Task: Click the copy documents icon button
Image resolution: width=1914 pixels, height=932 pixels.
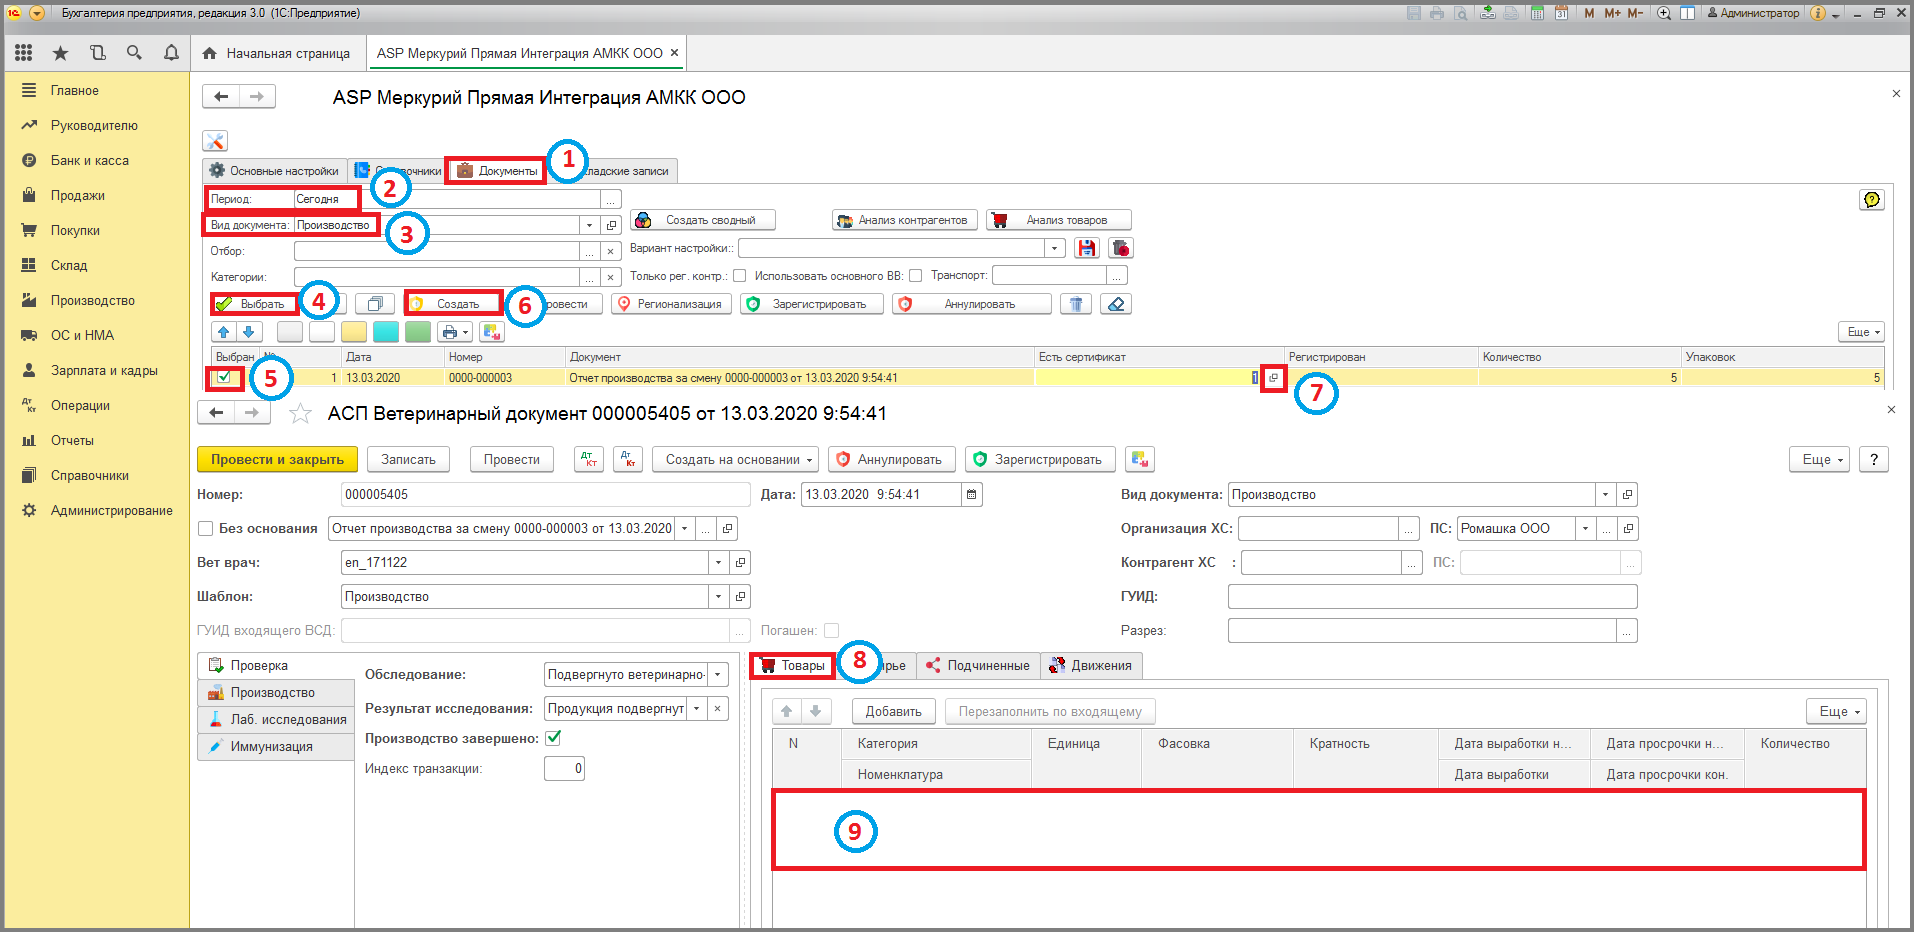Action: click(375, 304)
